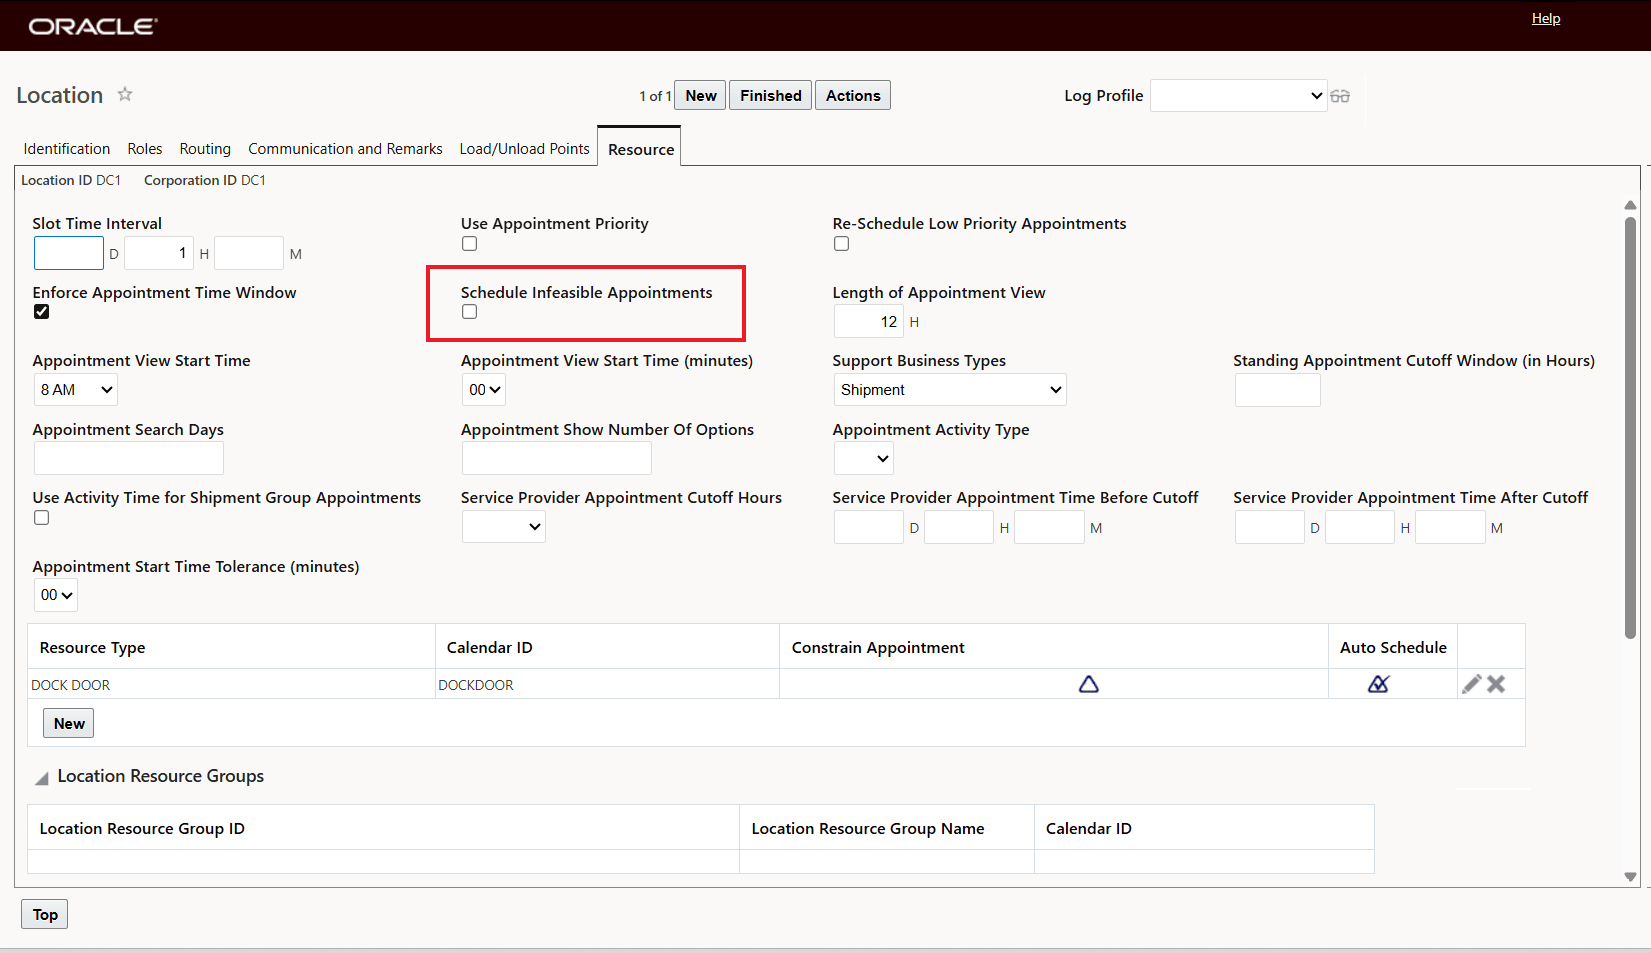This screenshot has height=953, width=1651.
Task: Click the scrollbar up arrow
Action: (x=1630, y=204)
